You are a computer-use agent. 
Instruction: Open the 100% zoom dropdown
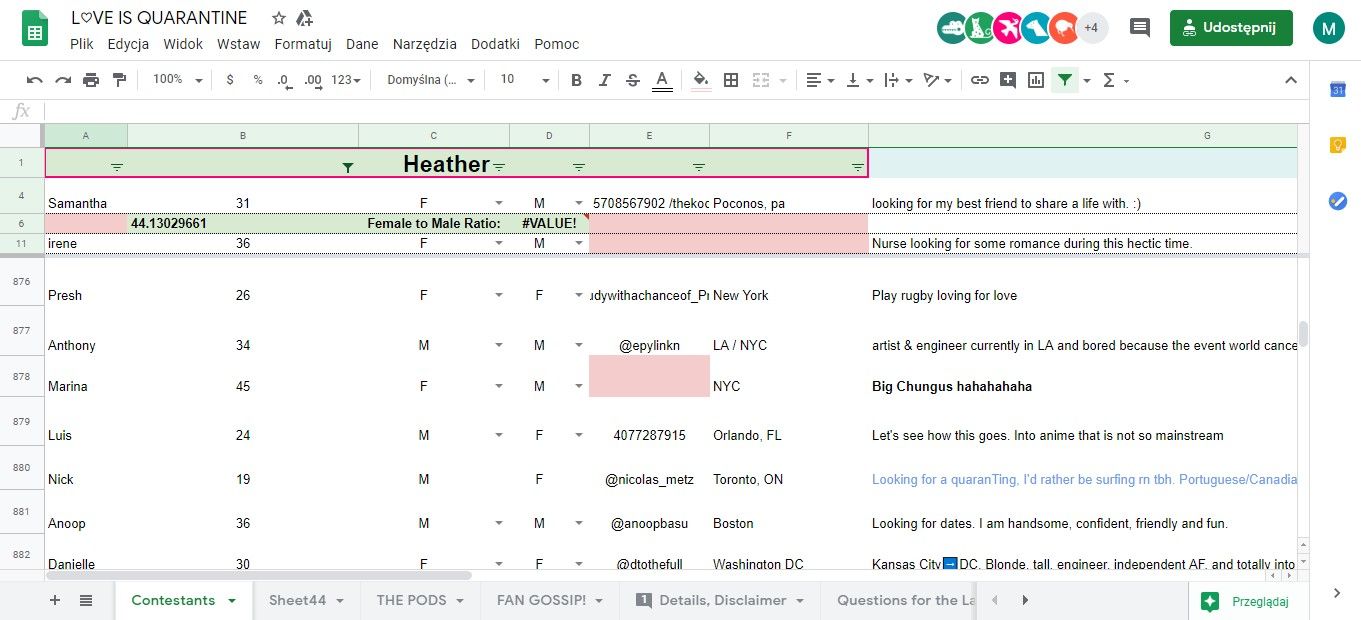177,80
